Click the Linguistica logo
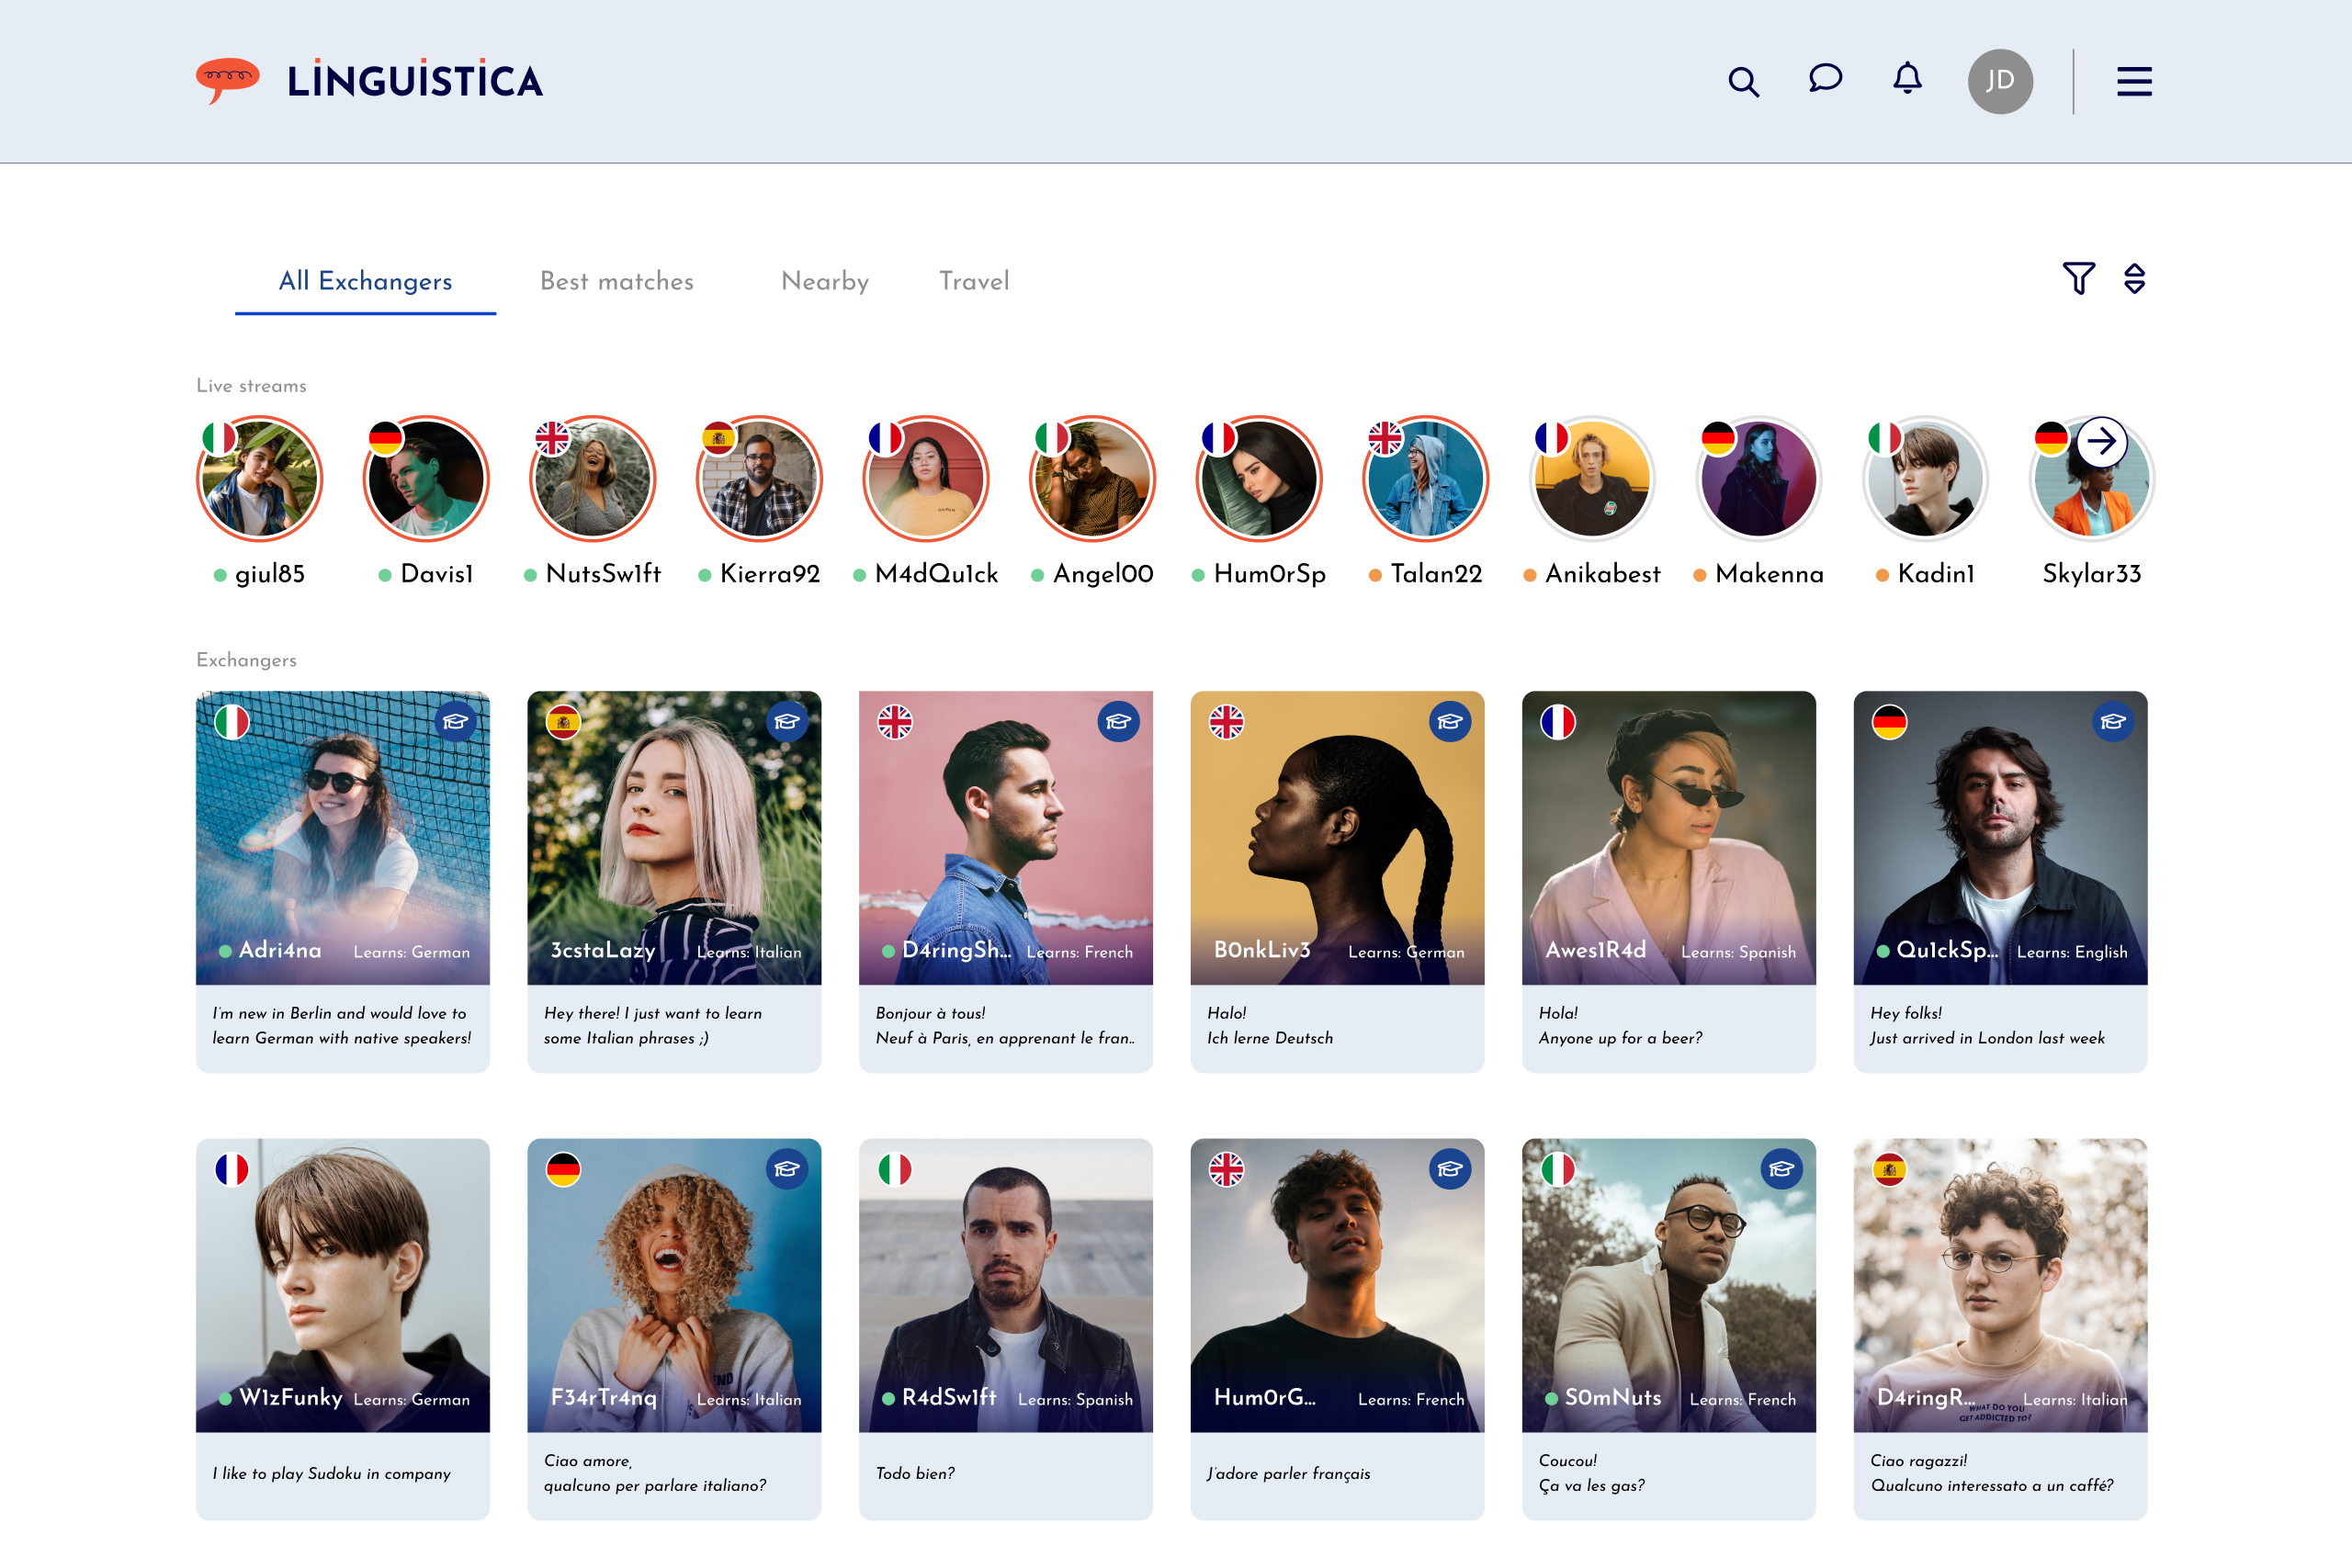Viewport: 2352px width, 1568px height. click(x=369, y=81)
